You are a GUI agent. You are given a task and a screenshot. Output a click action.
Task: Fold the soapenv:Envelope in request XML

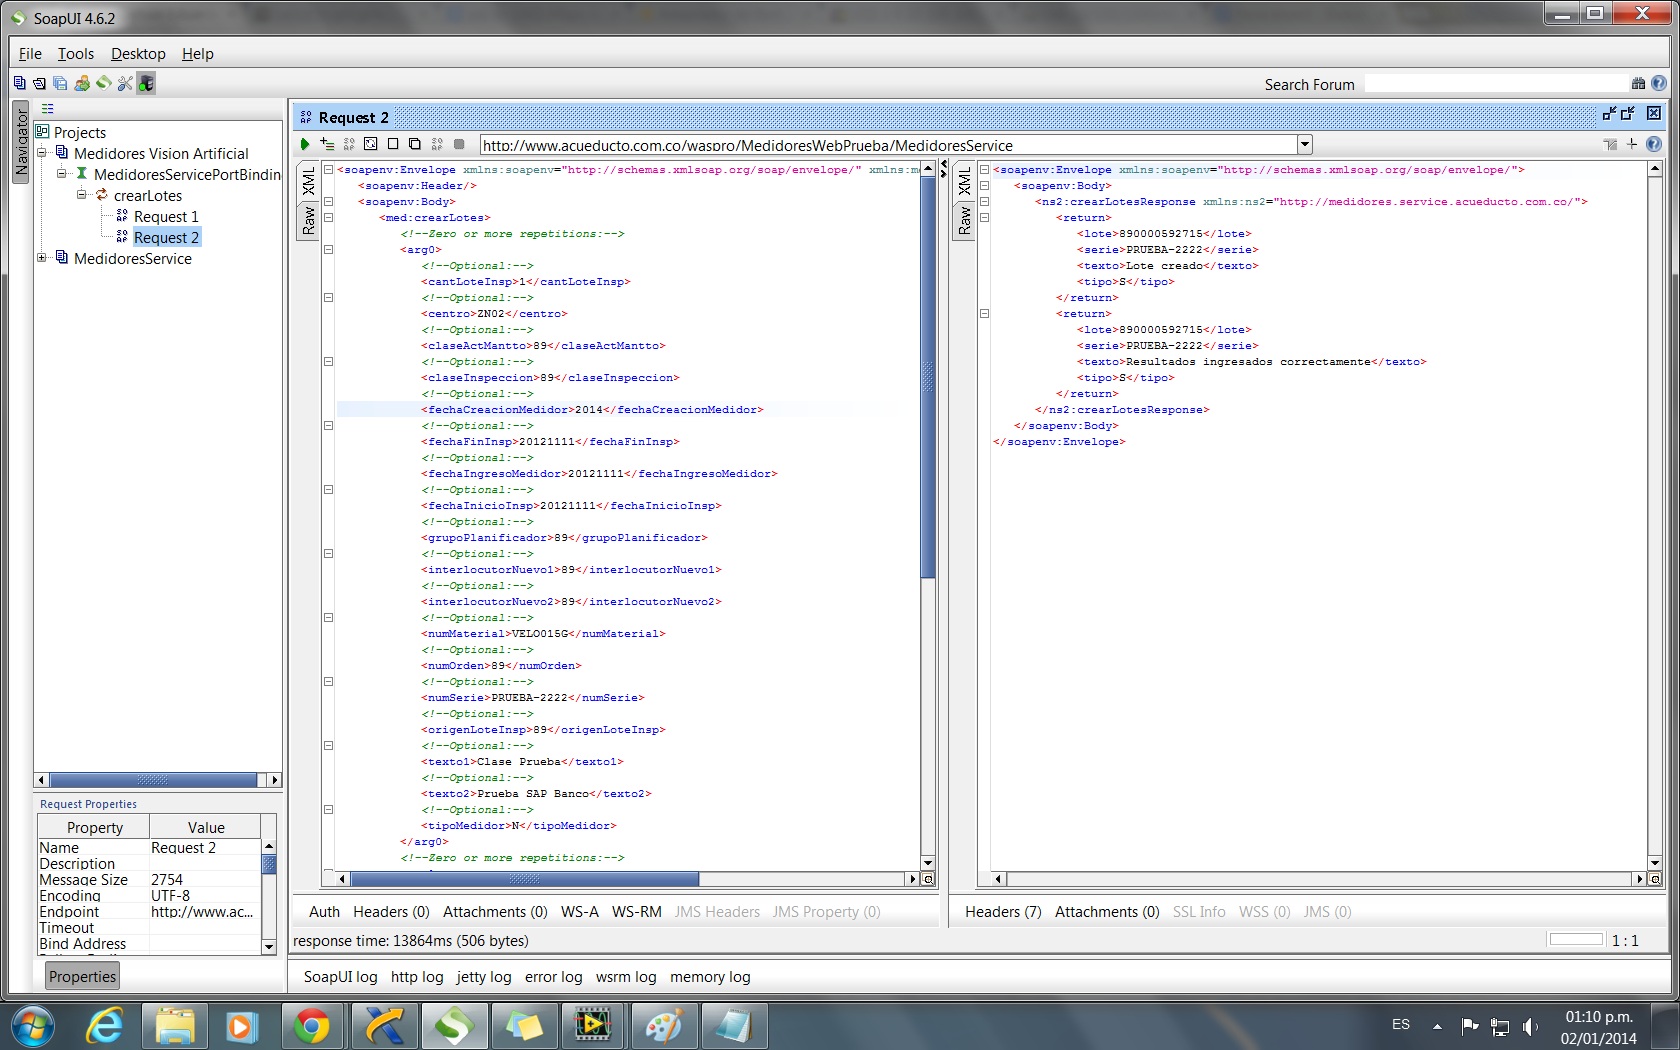click(328, 170)
